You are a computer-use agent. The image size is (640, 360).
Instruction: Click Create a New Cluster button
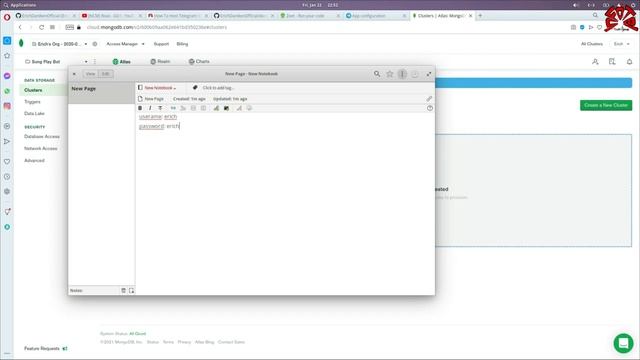[x=606, y=105]
